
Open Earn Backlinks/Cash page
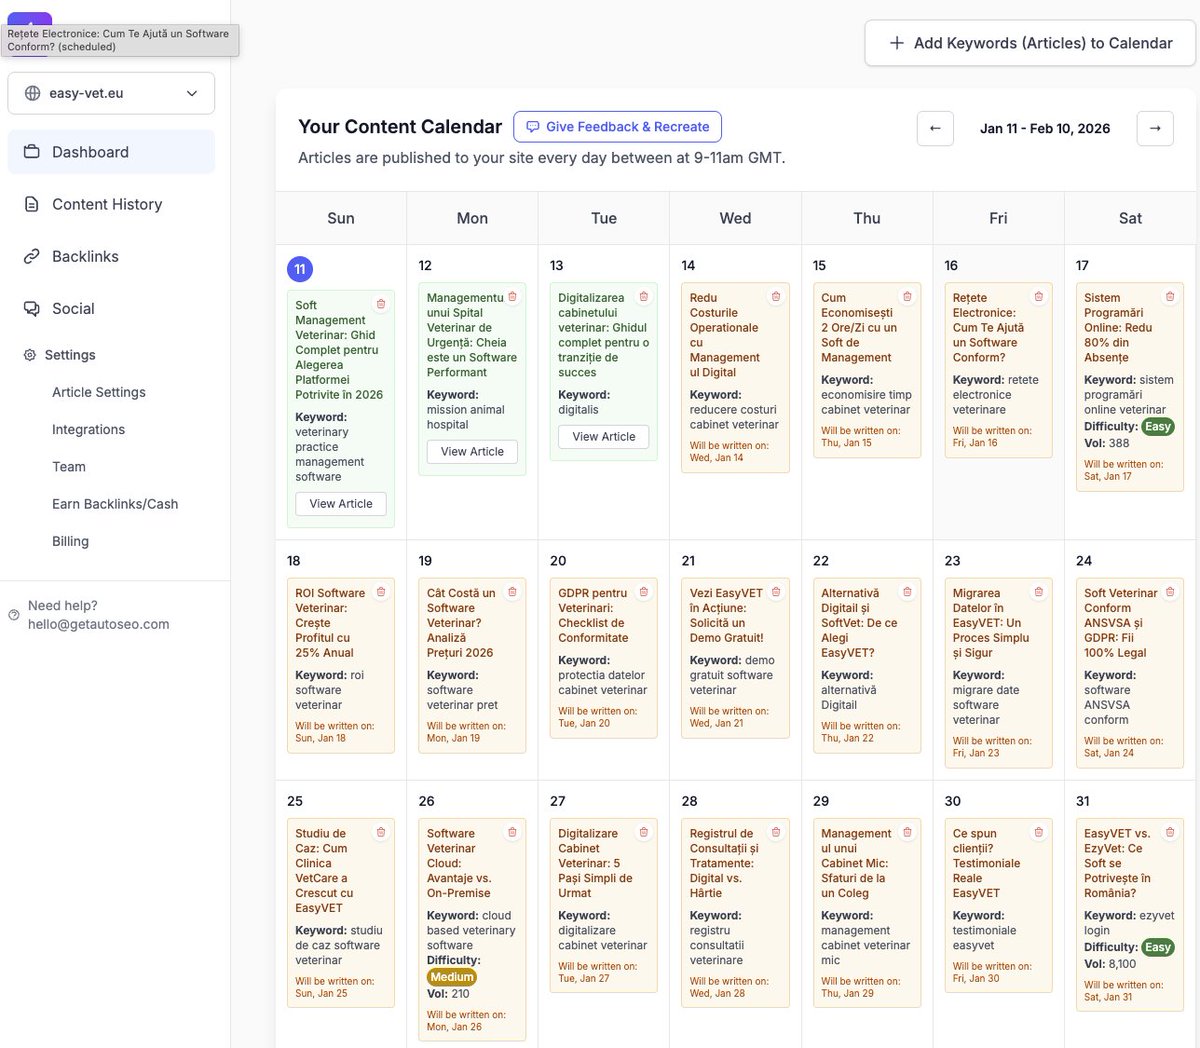pyautogui.click(x=115, y=504)
